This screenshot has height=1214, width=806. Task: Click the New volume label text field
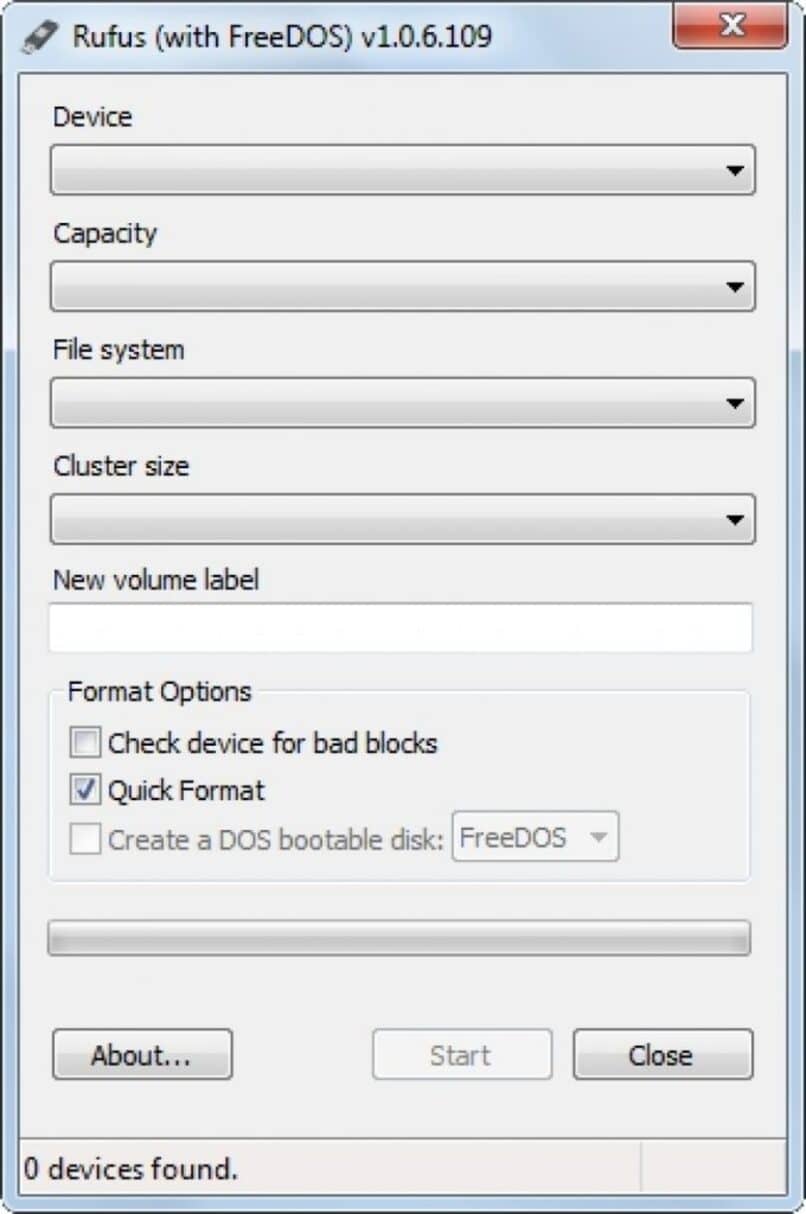(x=400, y=628)
